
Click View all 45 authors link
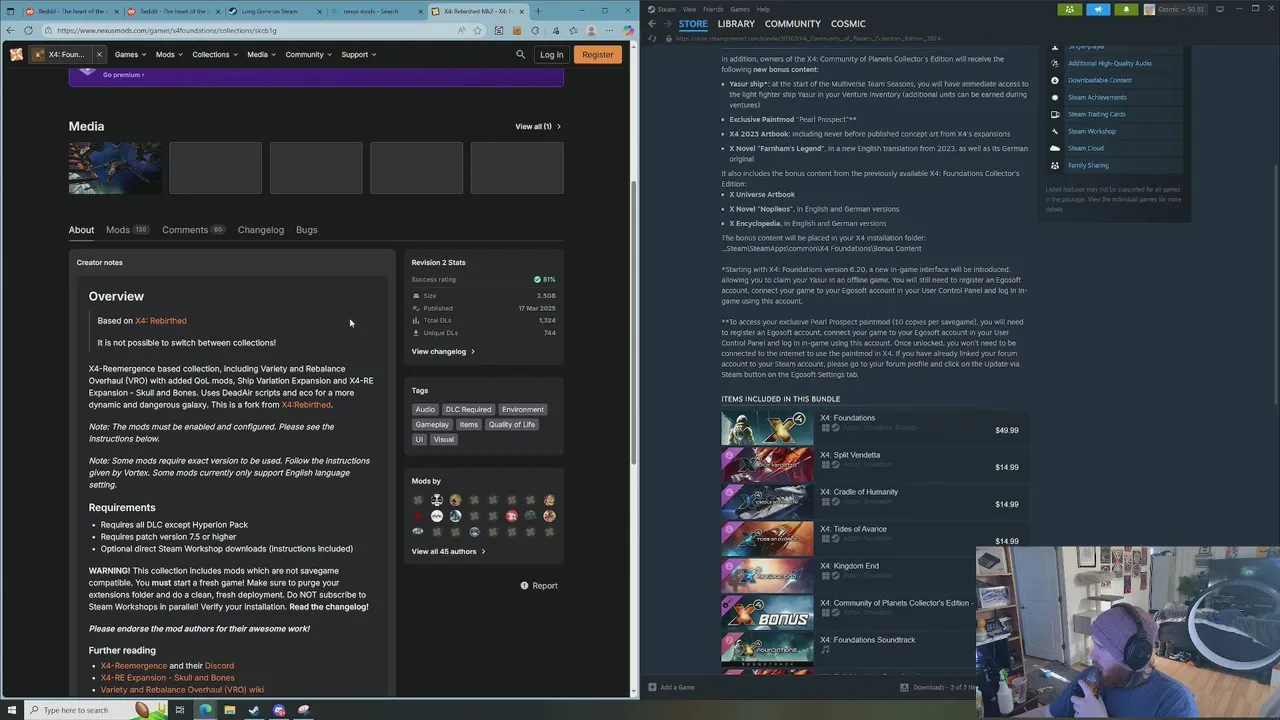pyautogui.click(x=448, y=551)
